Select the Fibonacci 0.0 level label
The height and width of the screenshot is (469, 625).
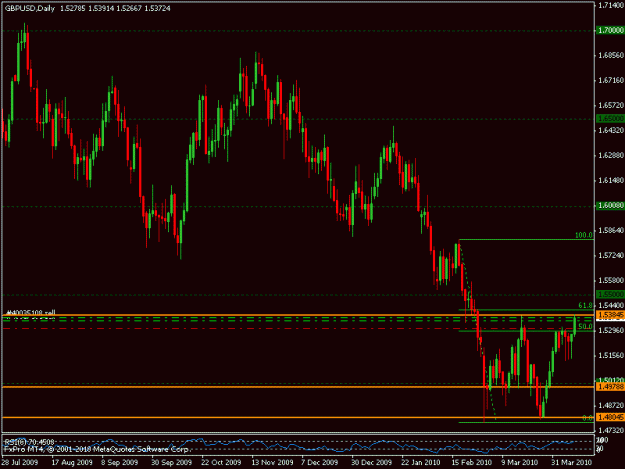point(588,418)
